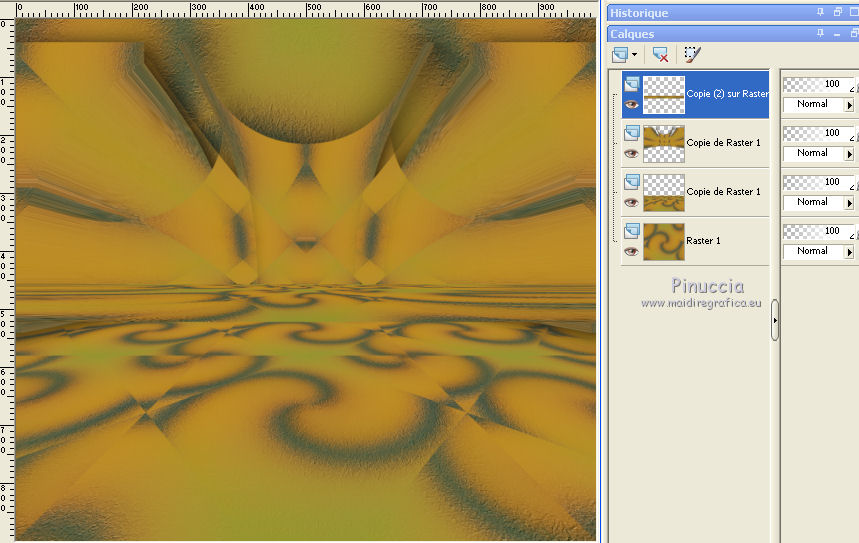The image size is (859, 543).
Task: Click the Raster 1 layer thumbnail
Action: (x=664, y=241)
